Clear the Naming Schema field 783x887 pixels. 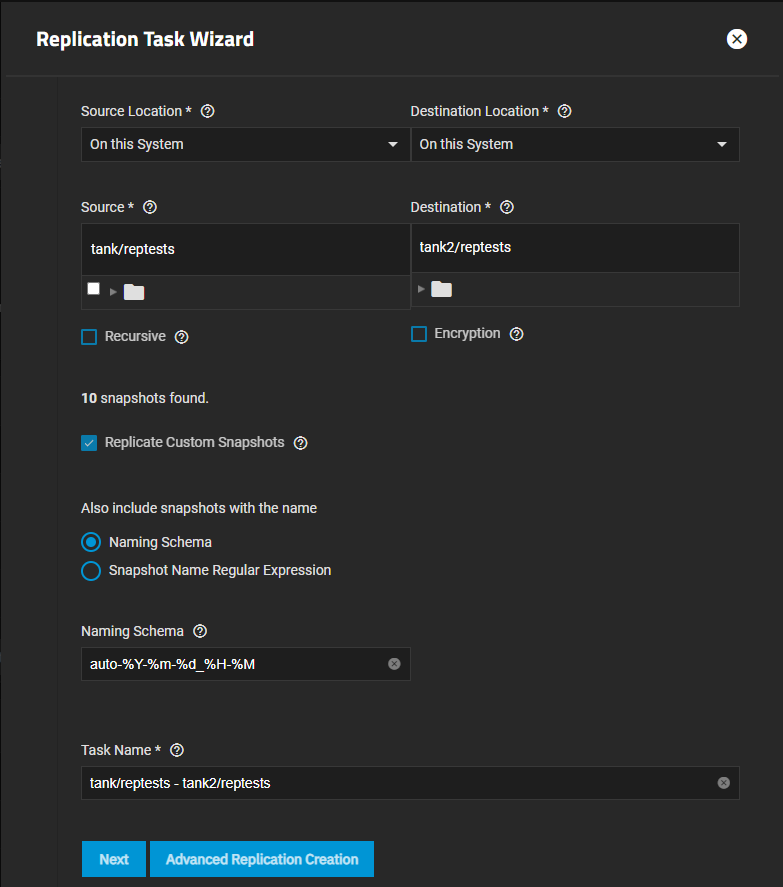[x=394, y=664]
